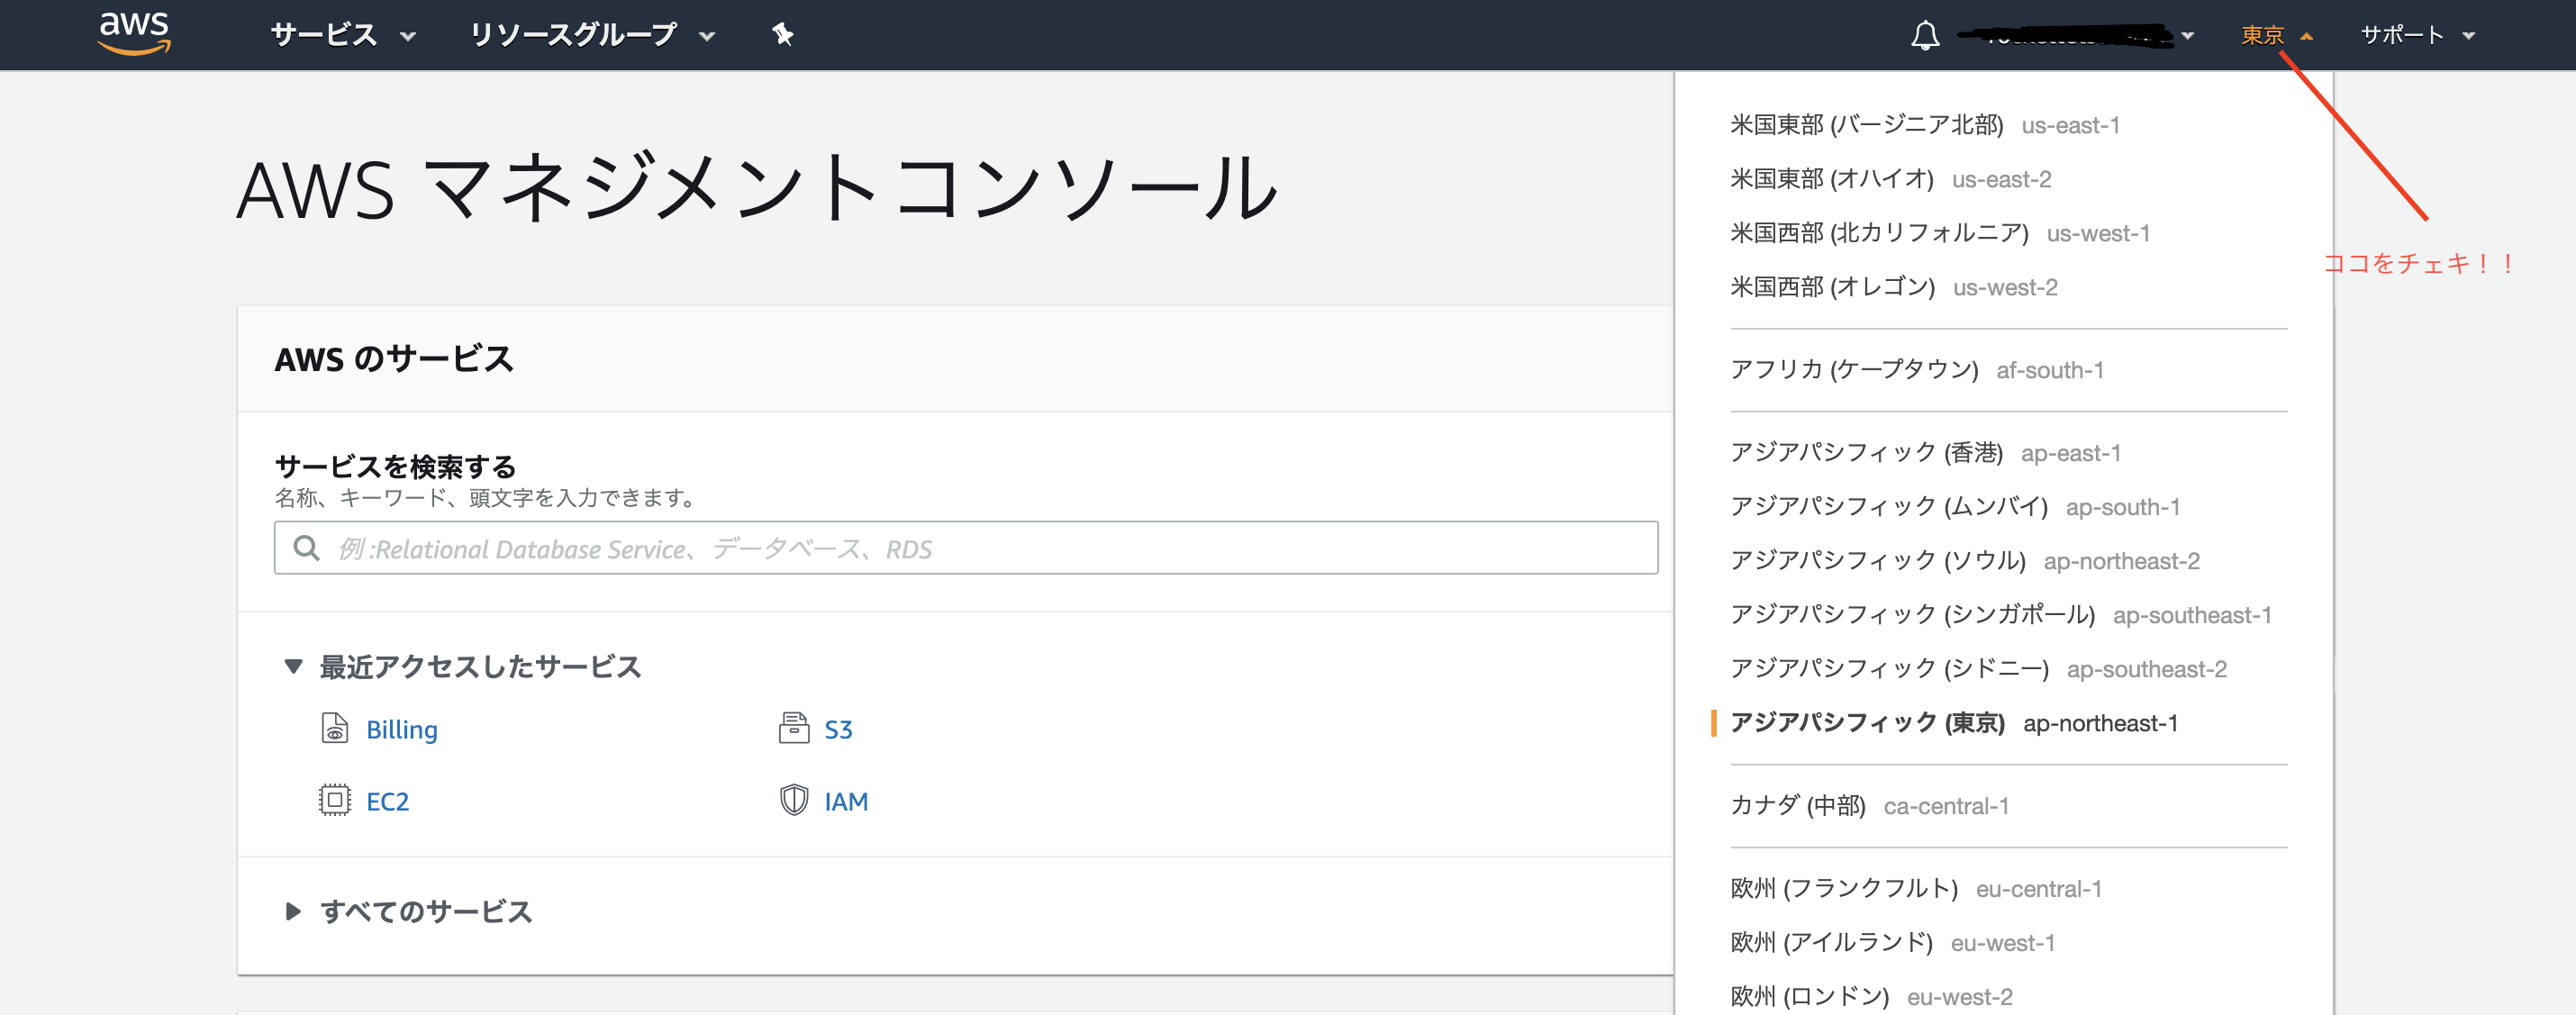Screen dimensions: 2576x1015
Task: Click the S3 bucket icon
Action: (x=794, y=728)
